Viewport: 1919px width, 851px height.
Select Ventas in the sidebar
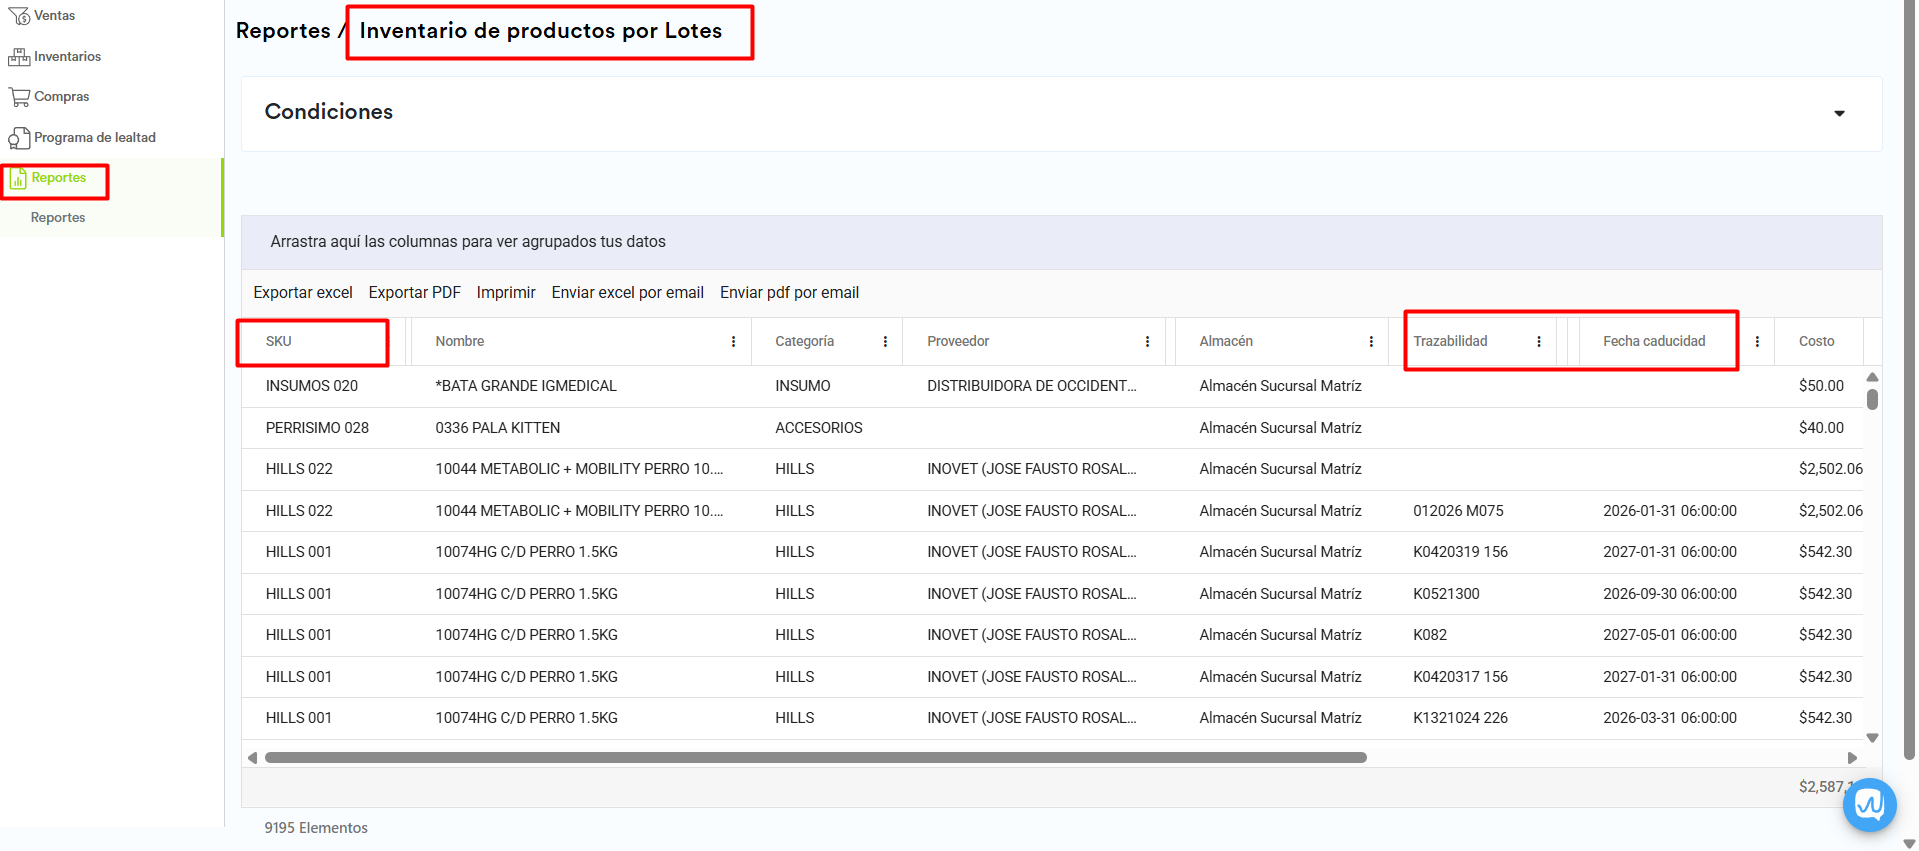[x=55, y=16]
